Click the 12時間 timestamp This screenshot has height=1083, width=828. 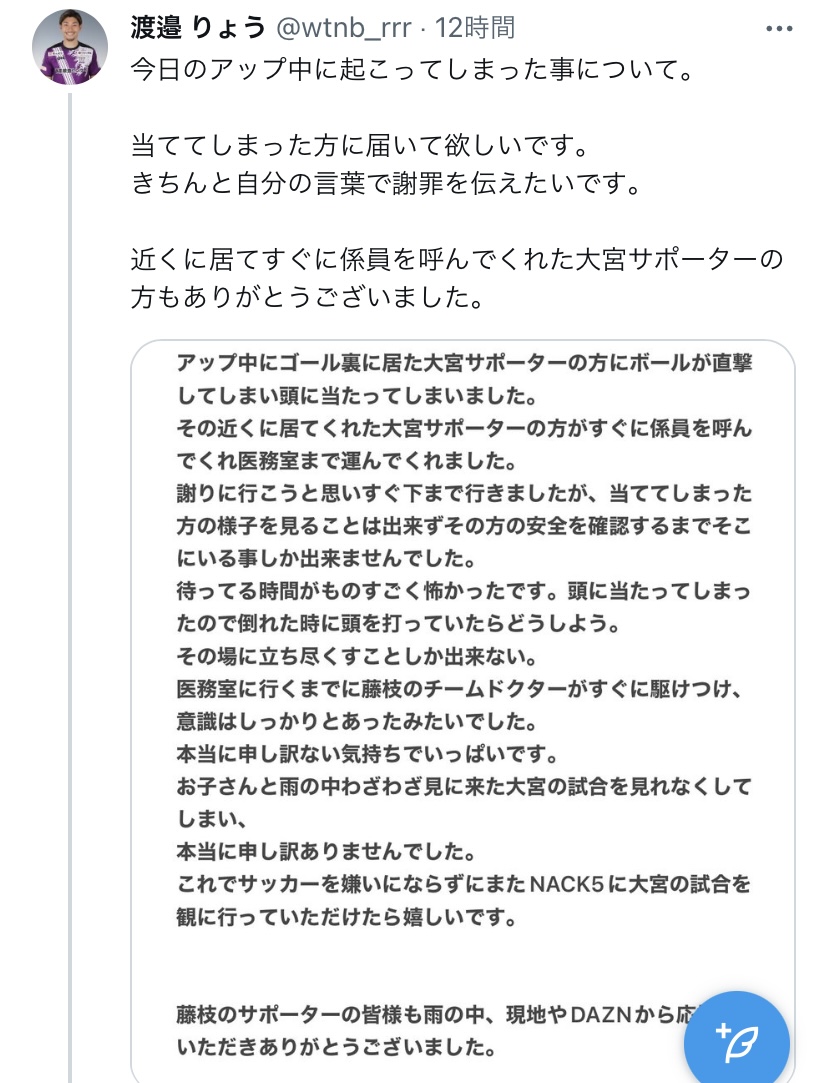pyautogui.click(x=474, y=28)
